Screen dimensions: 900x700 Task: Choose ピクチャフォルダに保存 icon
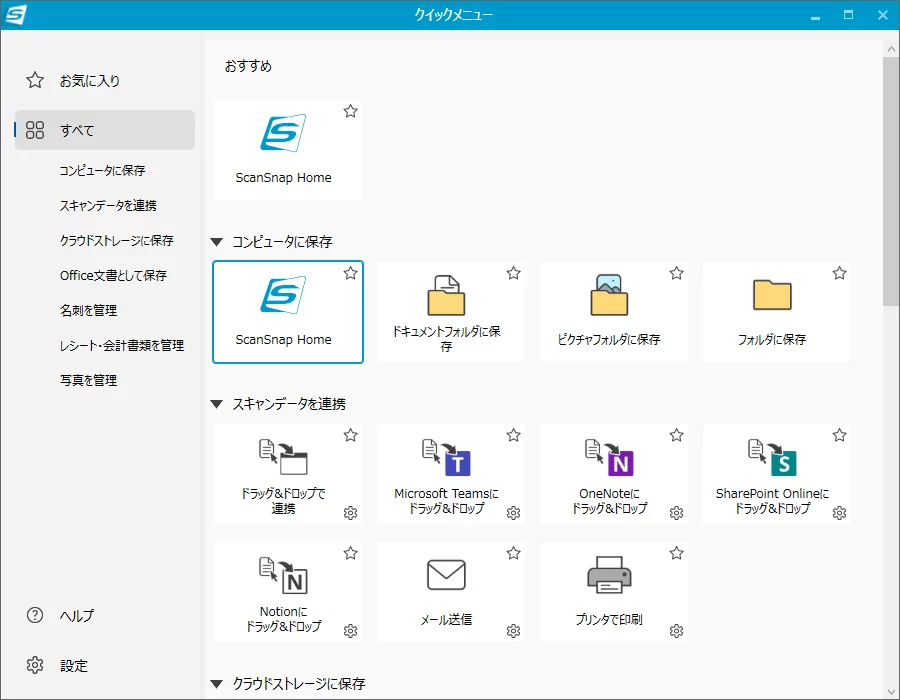tap(609, 296)
